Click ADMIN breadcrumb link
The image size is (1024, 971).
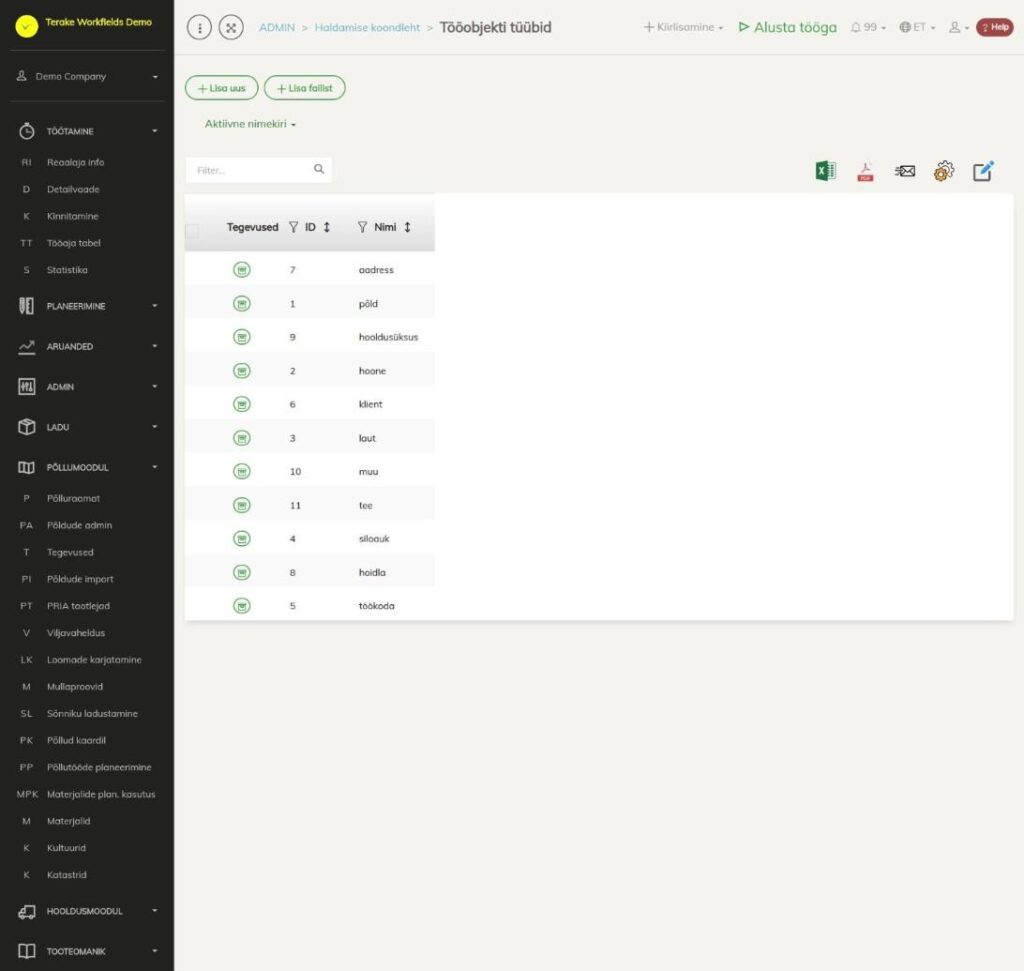277,27
